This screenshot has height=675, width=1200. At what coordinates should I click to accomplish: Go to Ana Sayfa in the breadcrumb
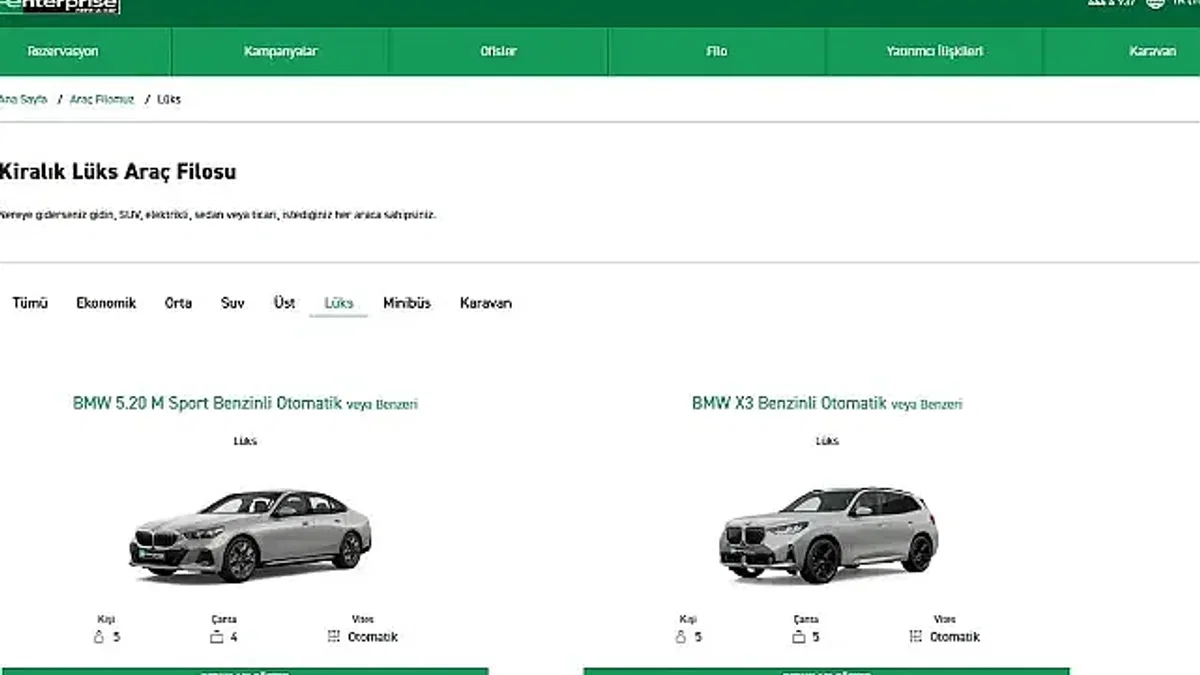pos(23,100)
